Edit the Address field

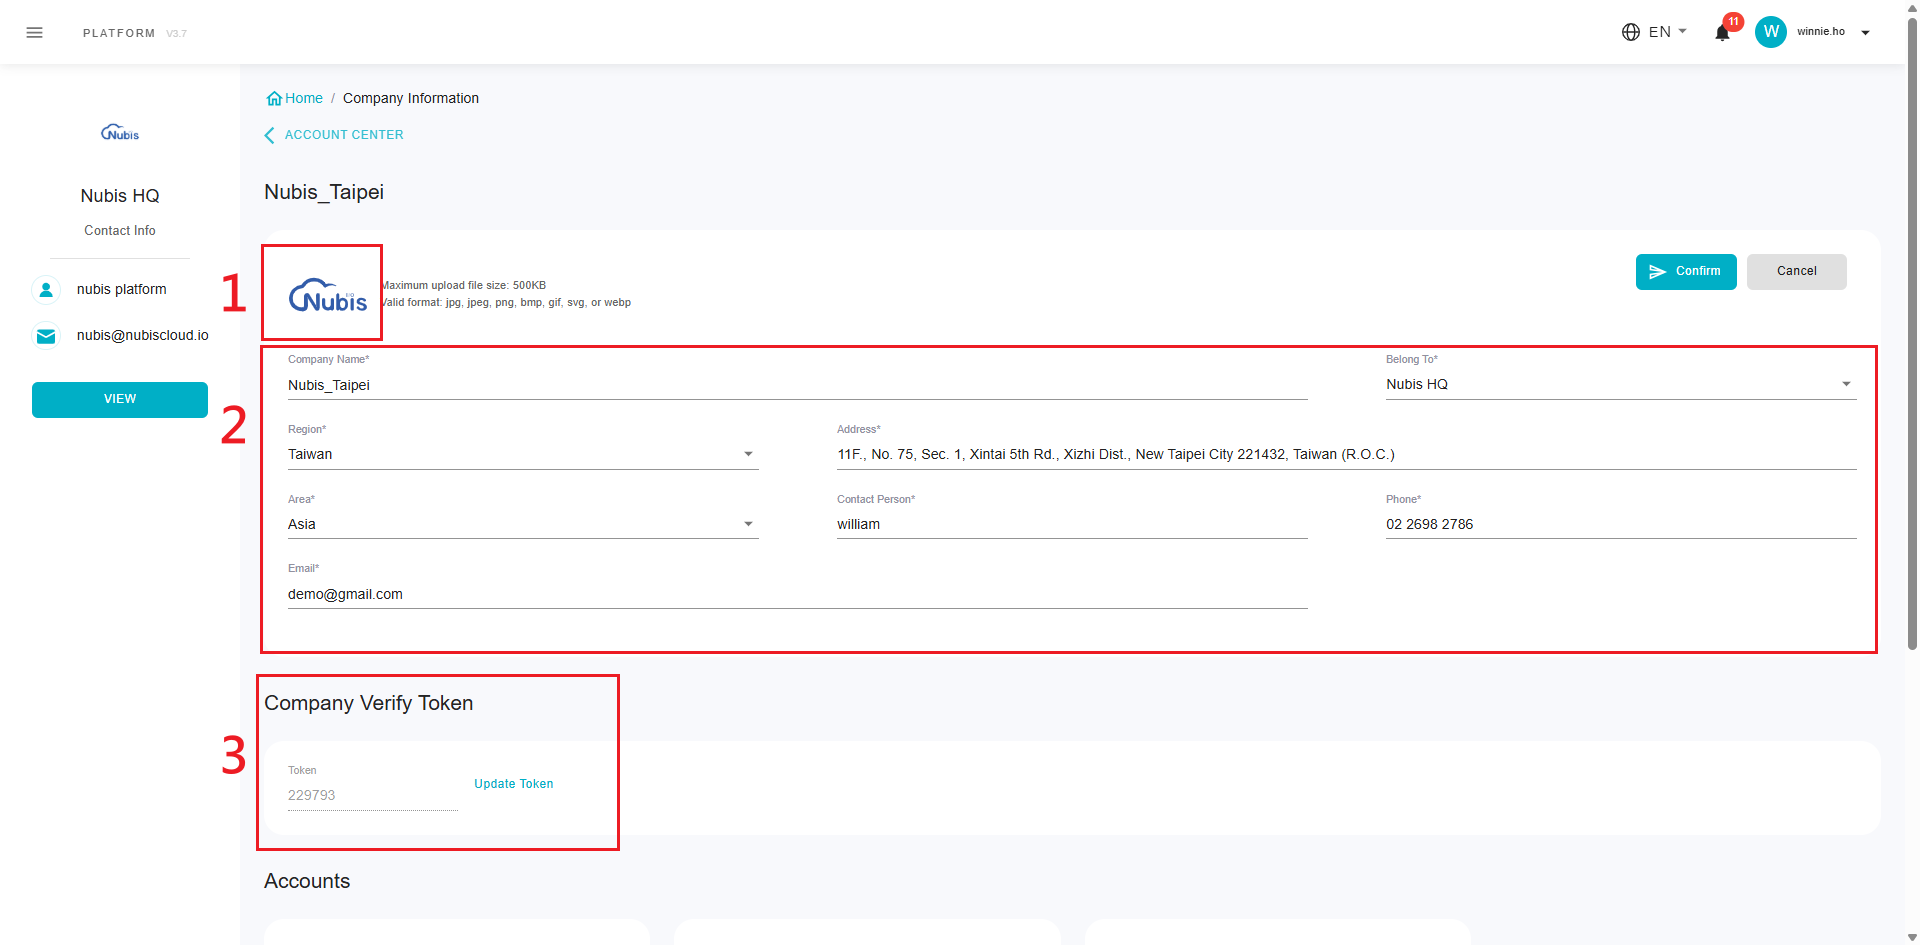[x=1347, y=454]
